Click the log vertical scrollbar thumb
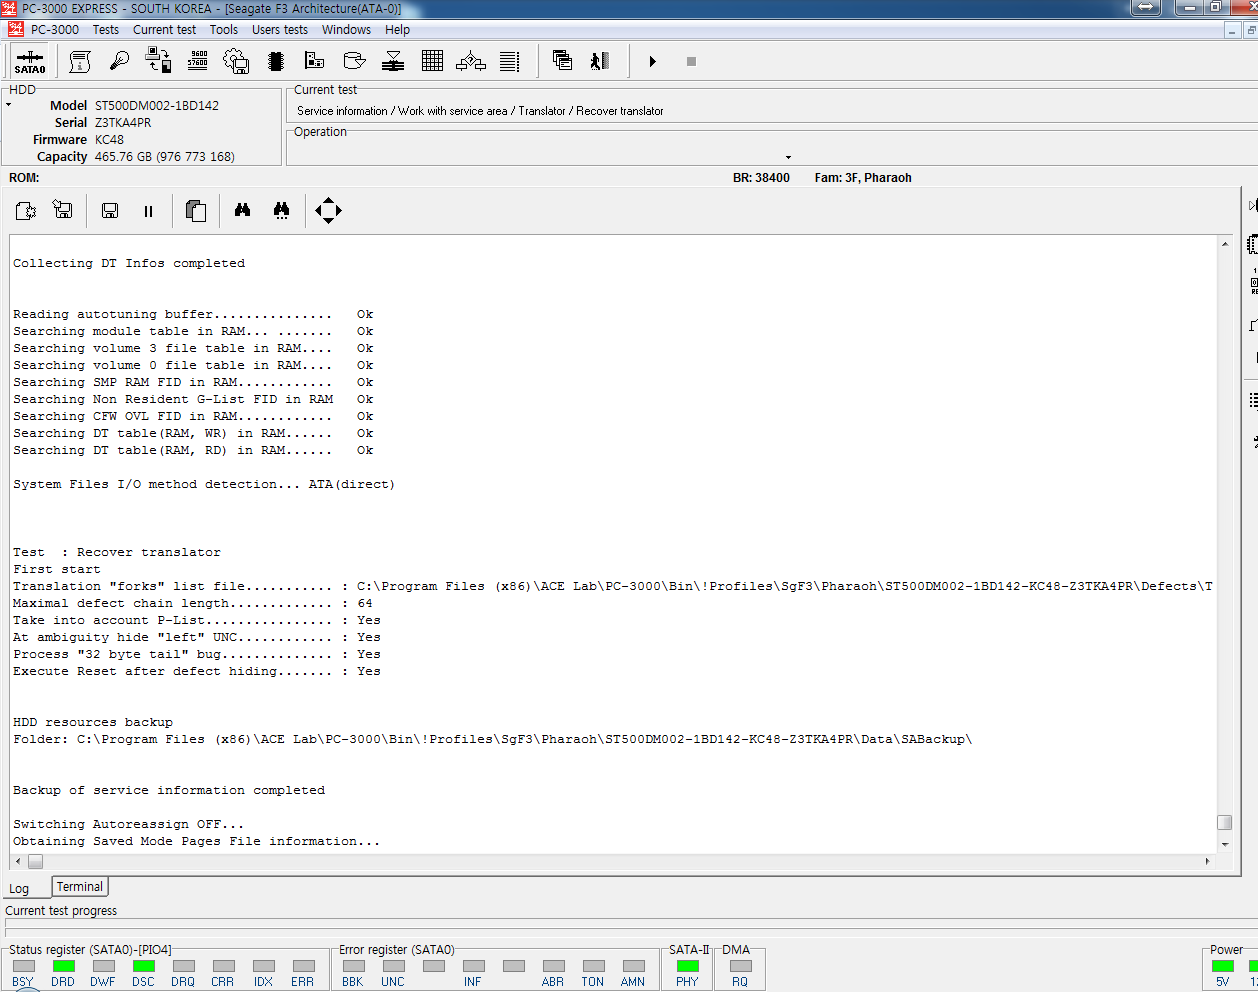The width and height of the screenshot is (1258, 992). [x=1224, y=822]
